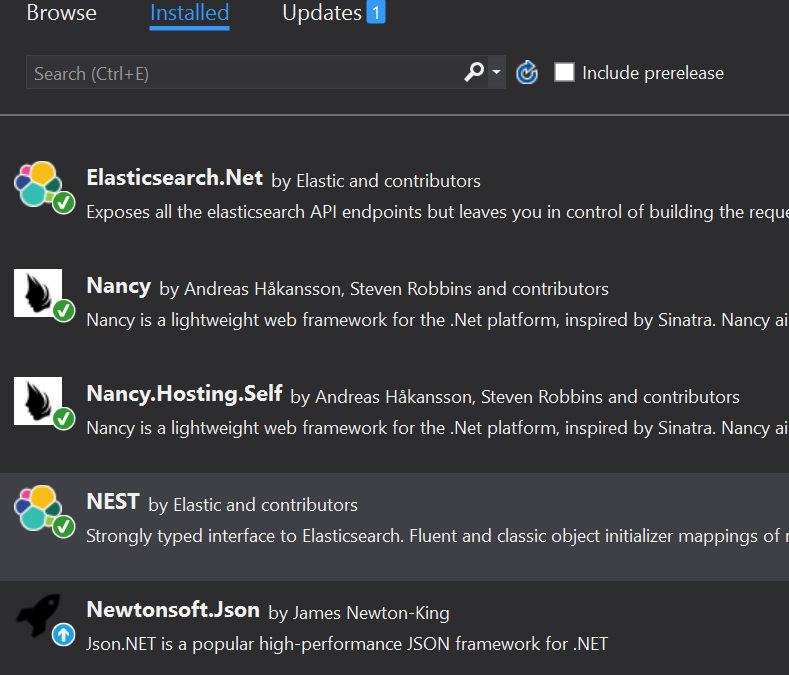Switch to the Browse tab
Screen dimensions: 789x675
point(61,13)
